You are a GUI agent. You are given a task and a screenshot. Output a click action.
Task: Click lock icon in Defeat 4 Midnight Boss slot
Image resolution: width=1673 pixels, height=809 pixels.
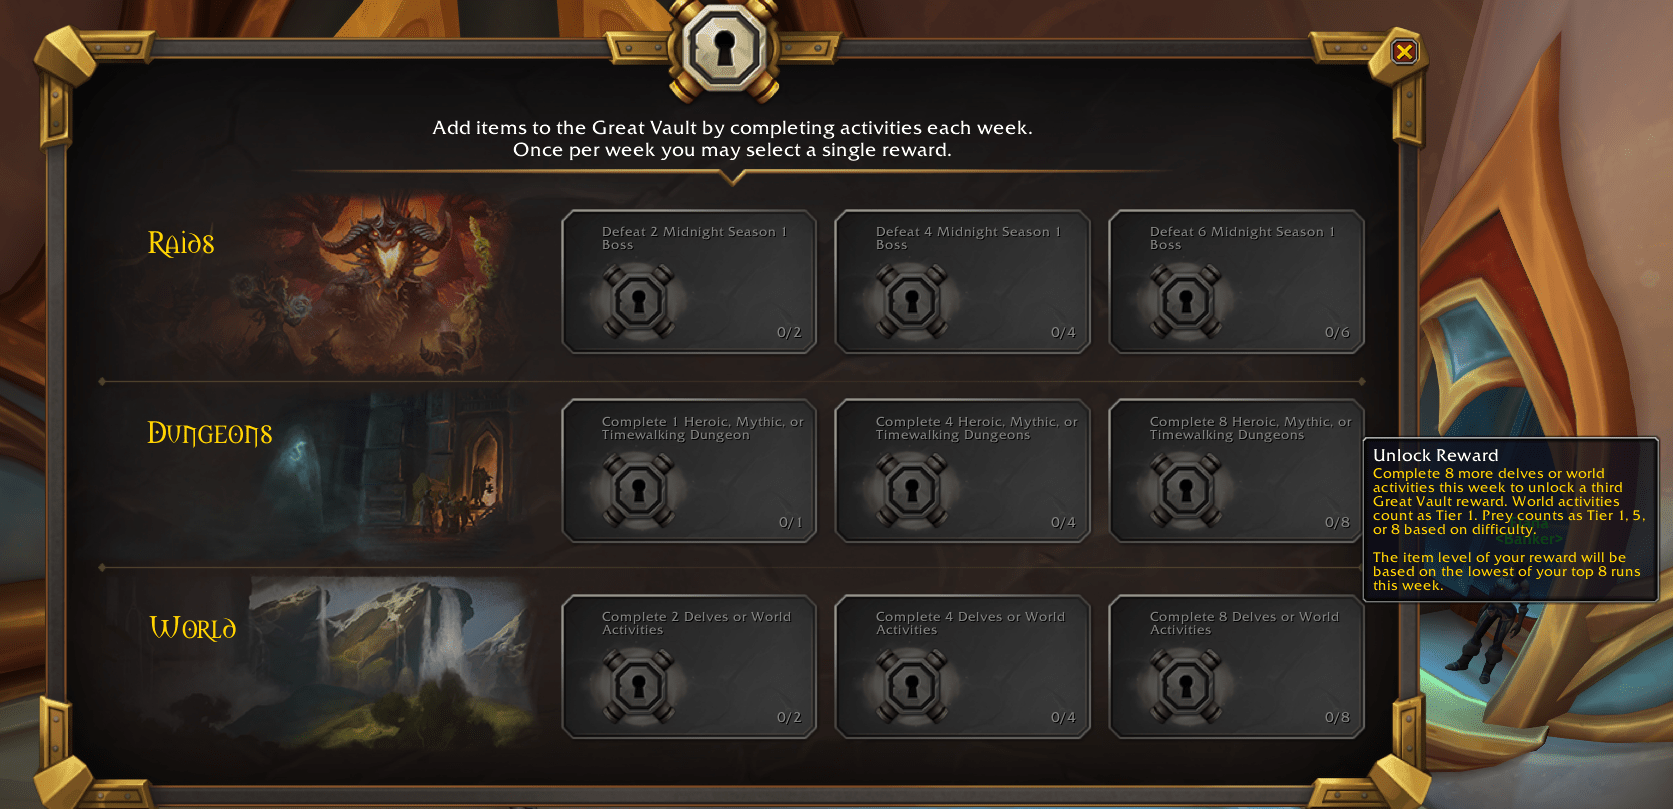click(x=912, y=301)
